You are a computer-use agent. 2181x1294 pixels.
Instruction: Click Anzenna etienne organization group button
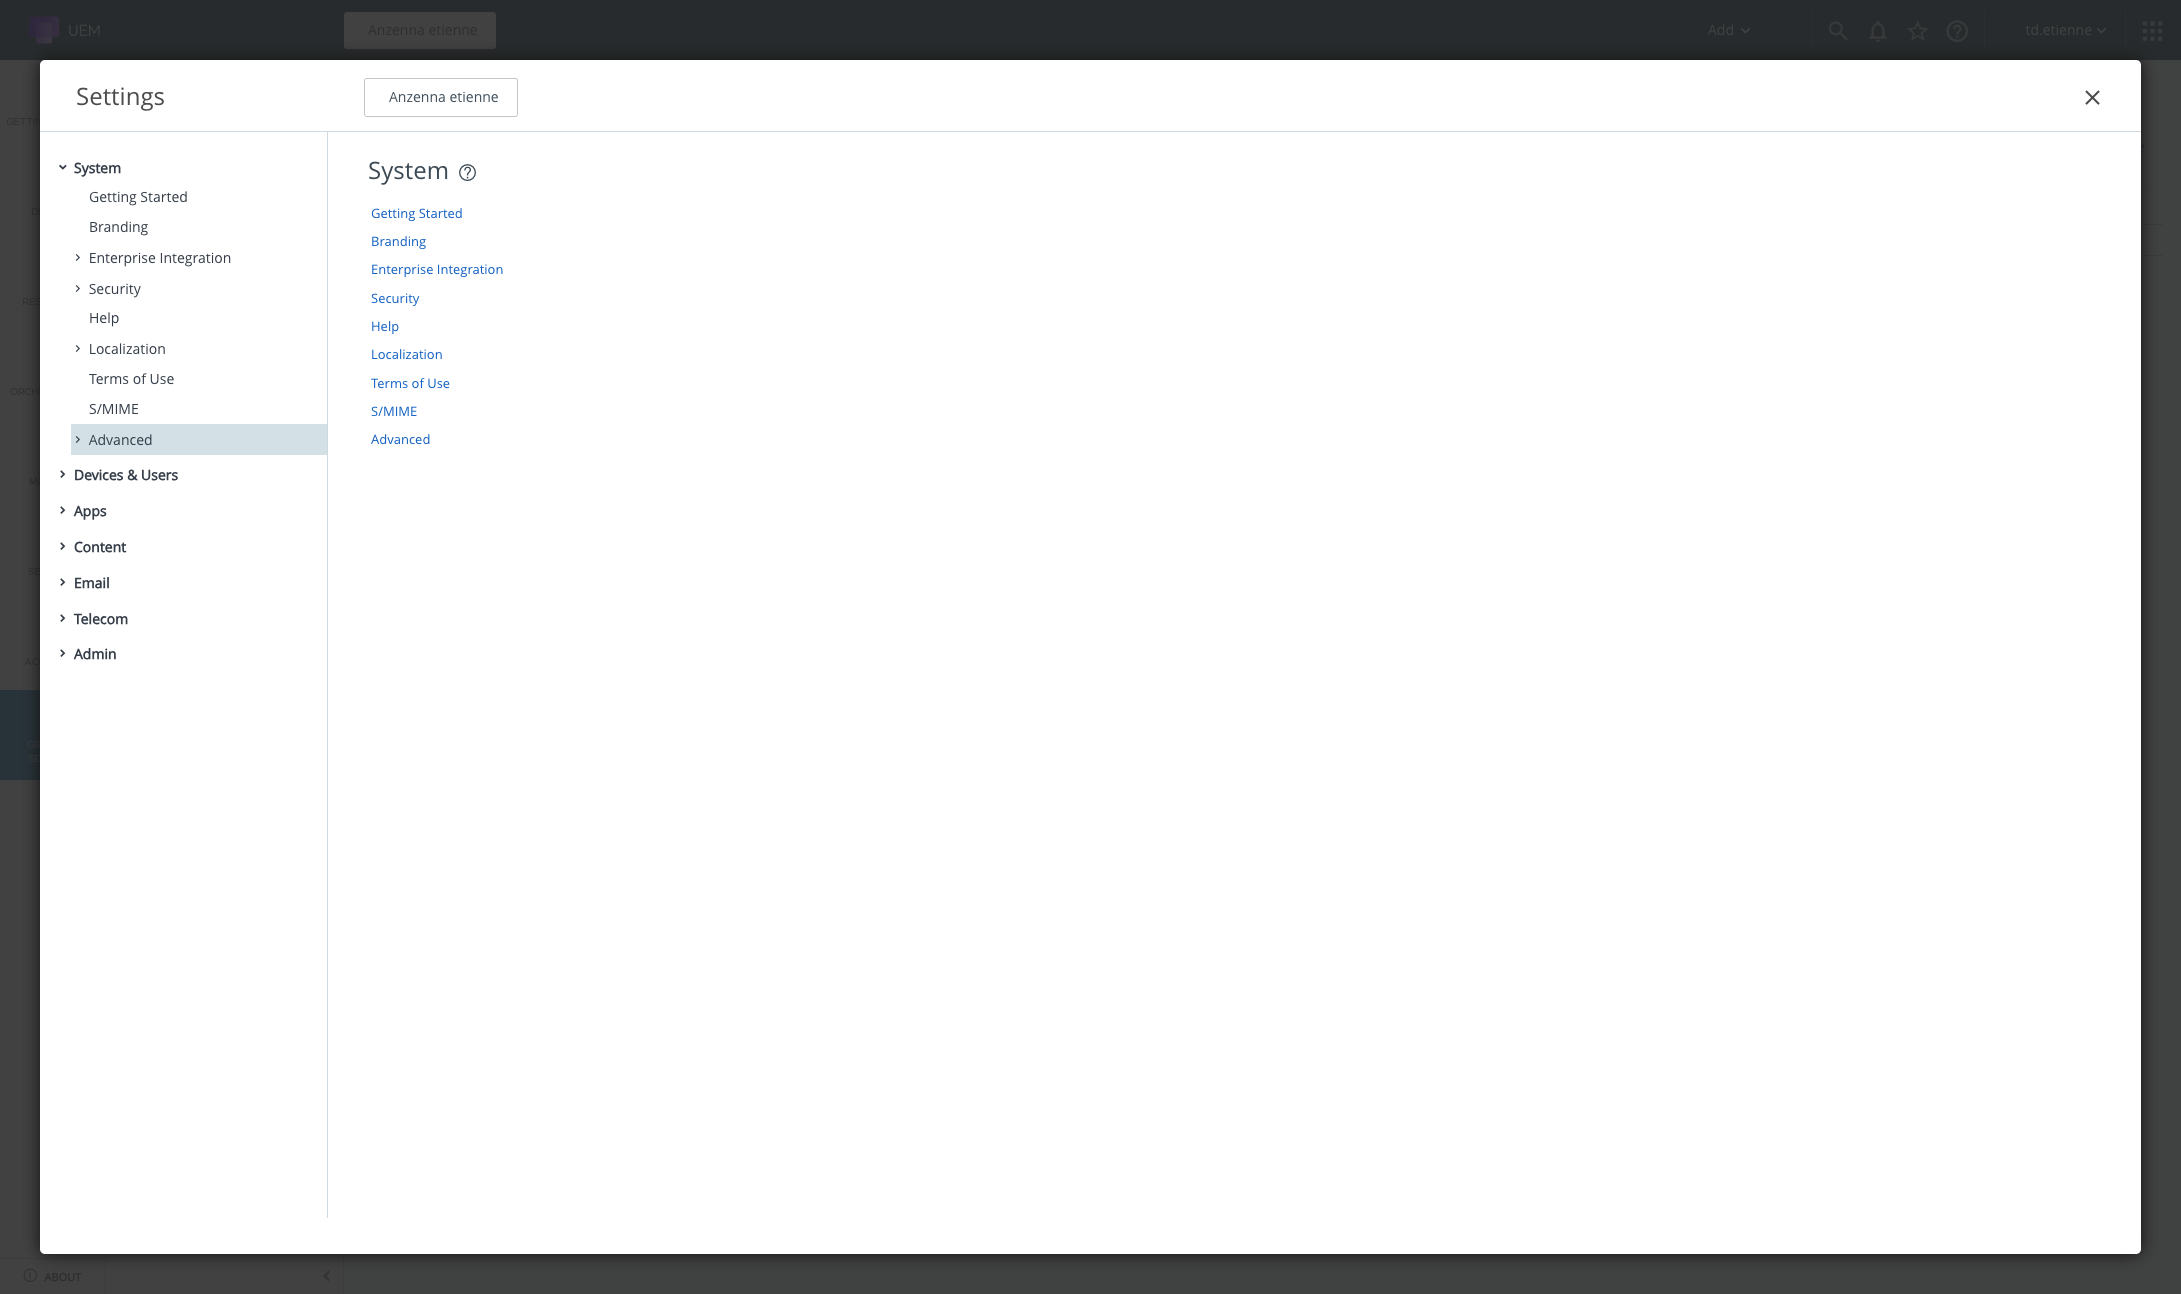point(441,97)
